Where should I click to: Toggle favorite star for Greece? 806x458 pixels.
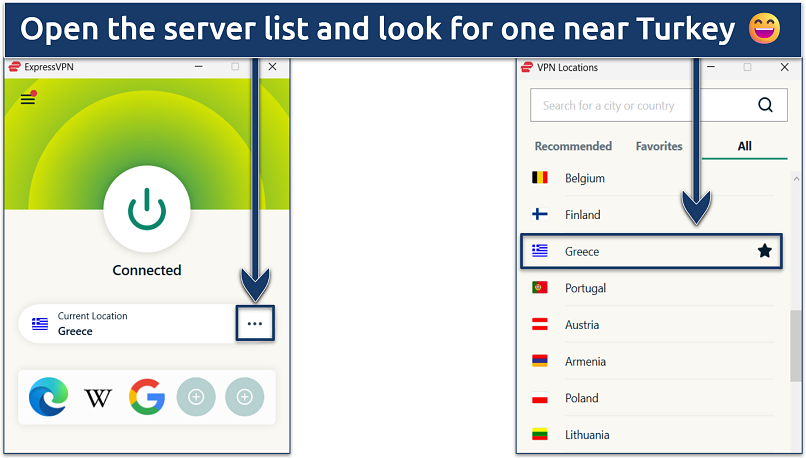765,251
